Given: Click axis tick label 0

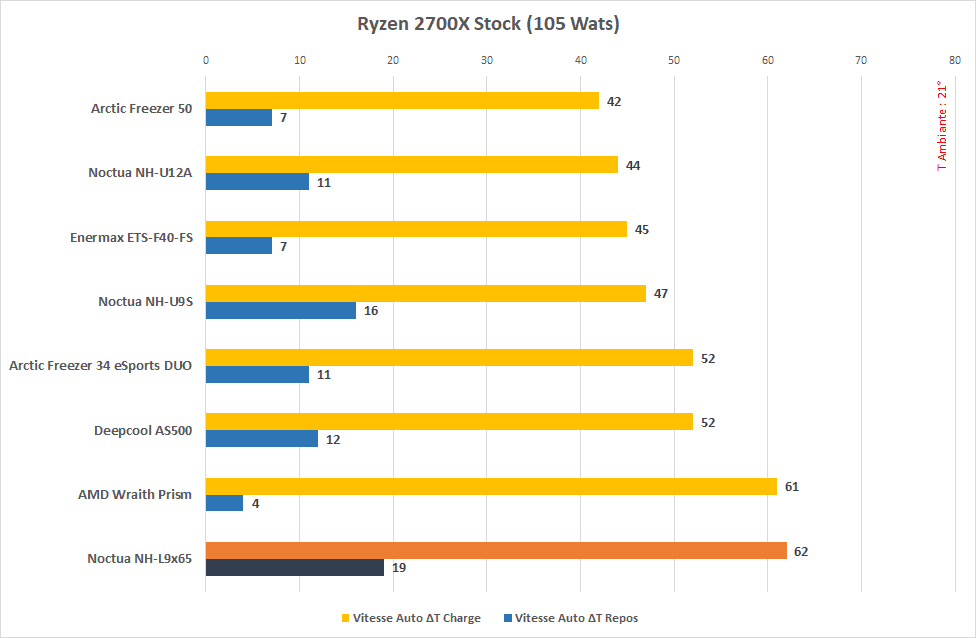Looking at the screenshot, I should click(206, 60).
